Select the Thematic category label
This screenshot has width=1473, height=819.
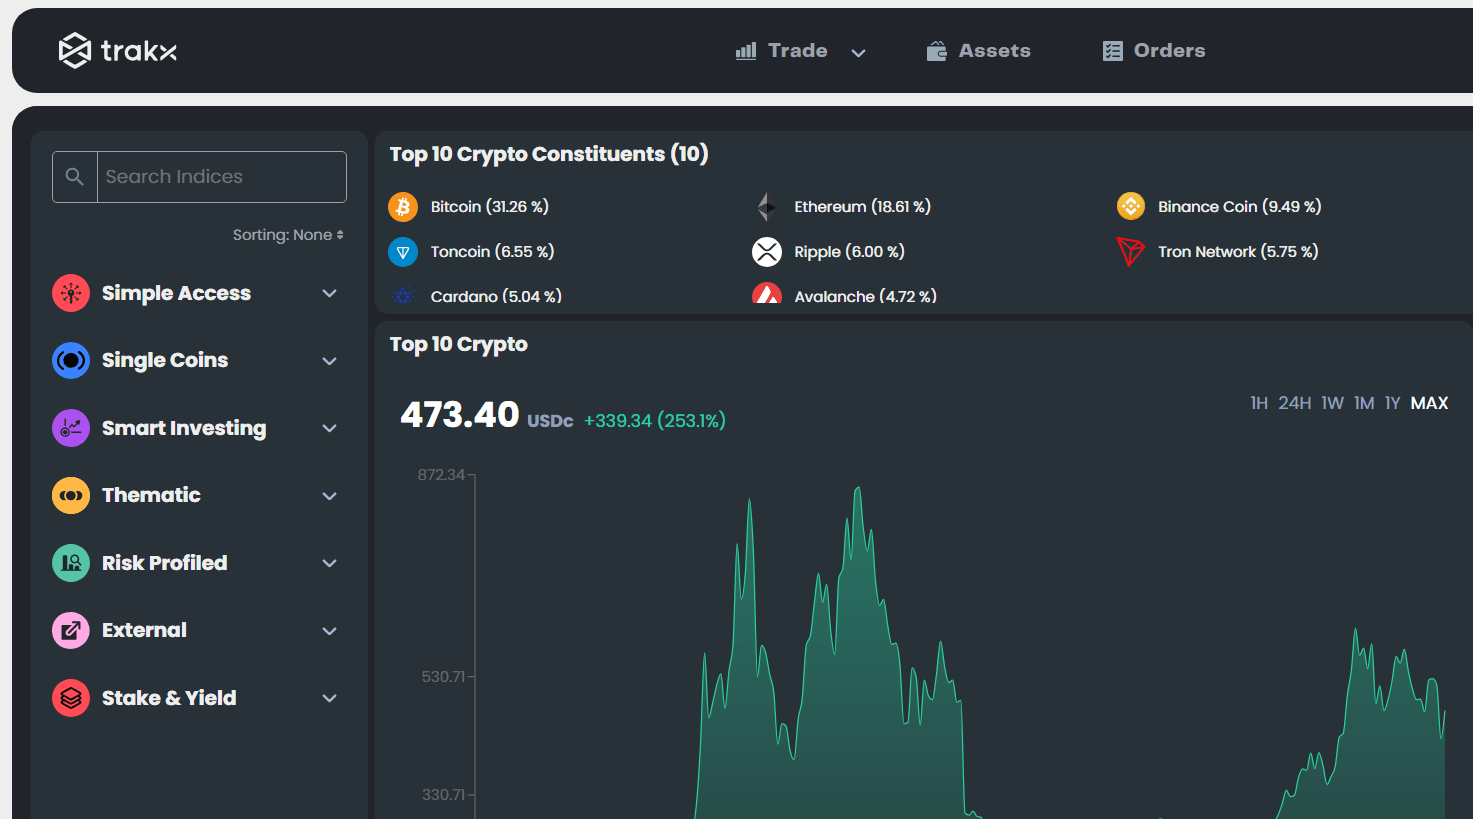(151, 495)
